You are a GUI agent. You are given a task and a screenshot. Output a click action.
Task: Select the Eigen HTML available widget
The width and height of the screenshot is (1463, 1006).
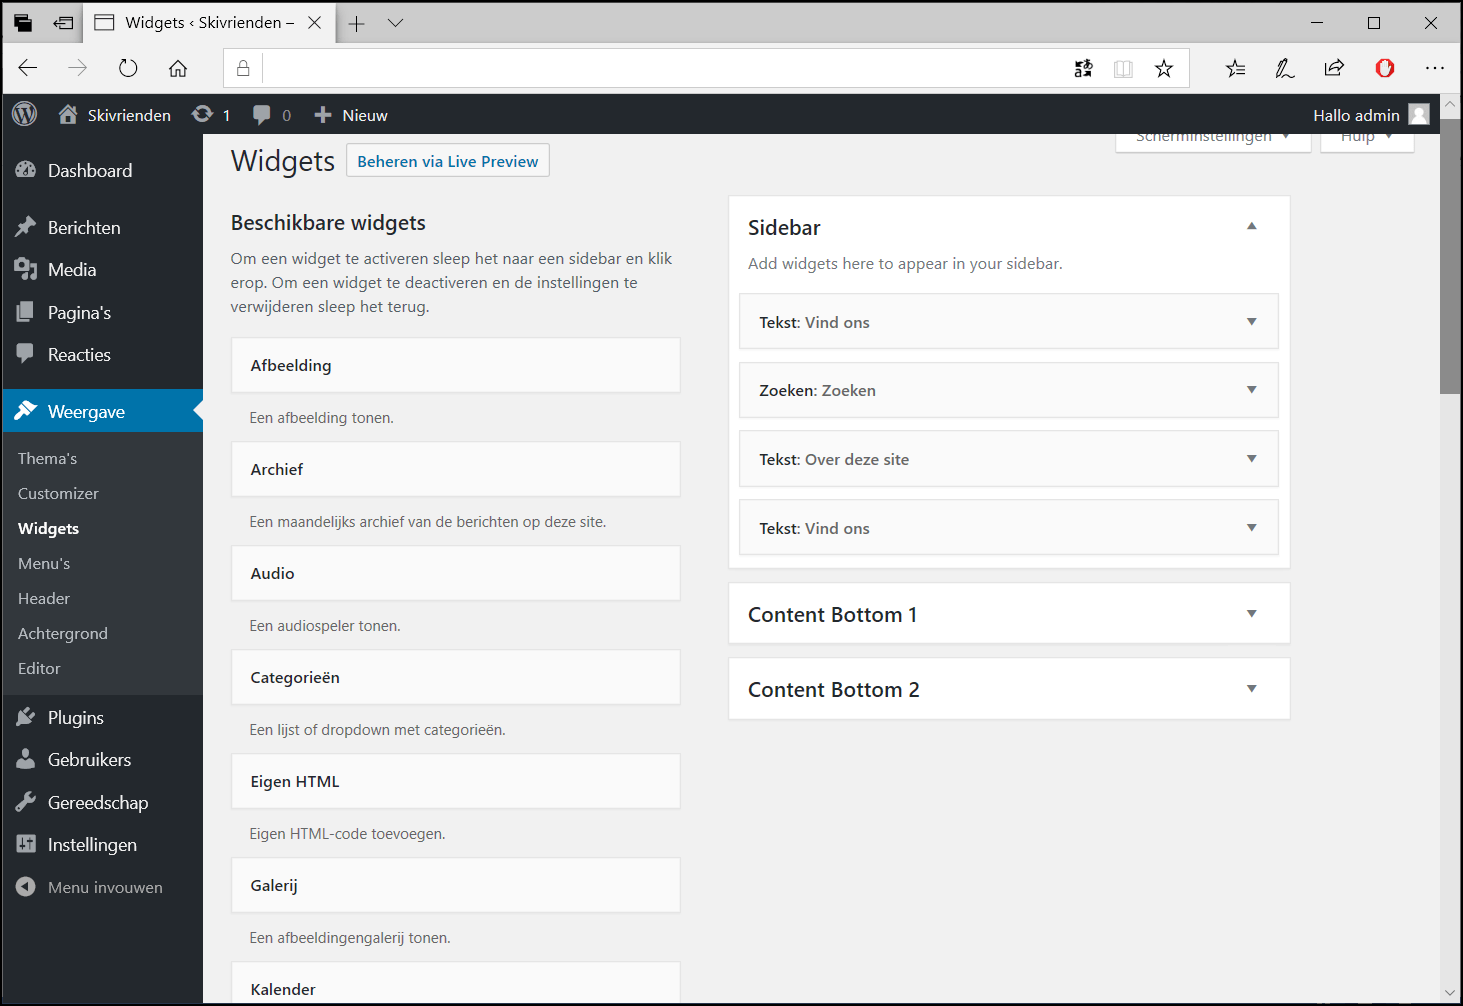456,781
